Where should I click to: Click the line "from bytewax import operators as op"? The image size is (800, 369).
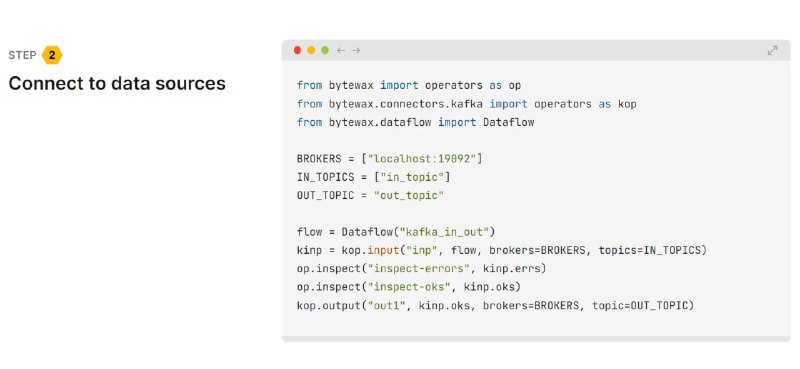click(x=409, y=85)
